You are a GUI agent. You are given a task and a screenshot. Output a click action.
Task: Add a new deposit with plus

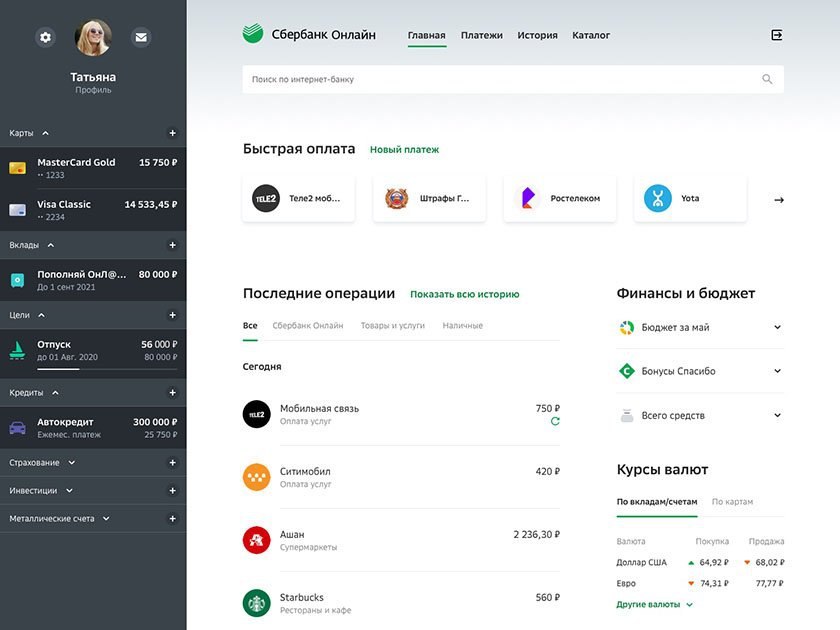click(x=172, y=245)
